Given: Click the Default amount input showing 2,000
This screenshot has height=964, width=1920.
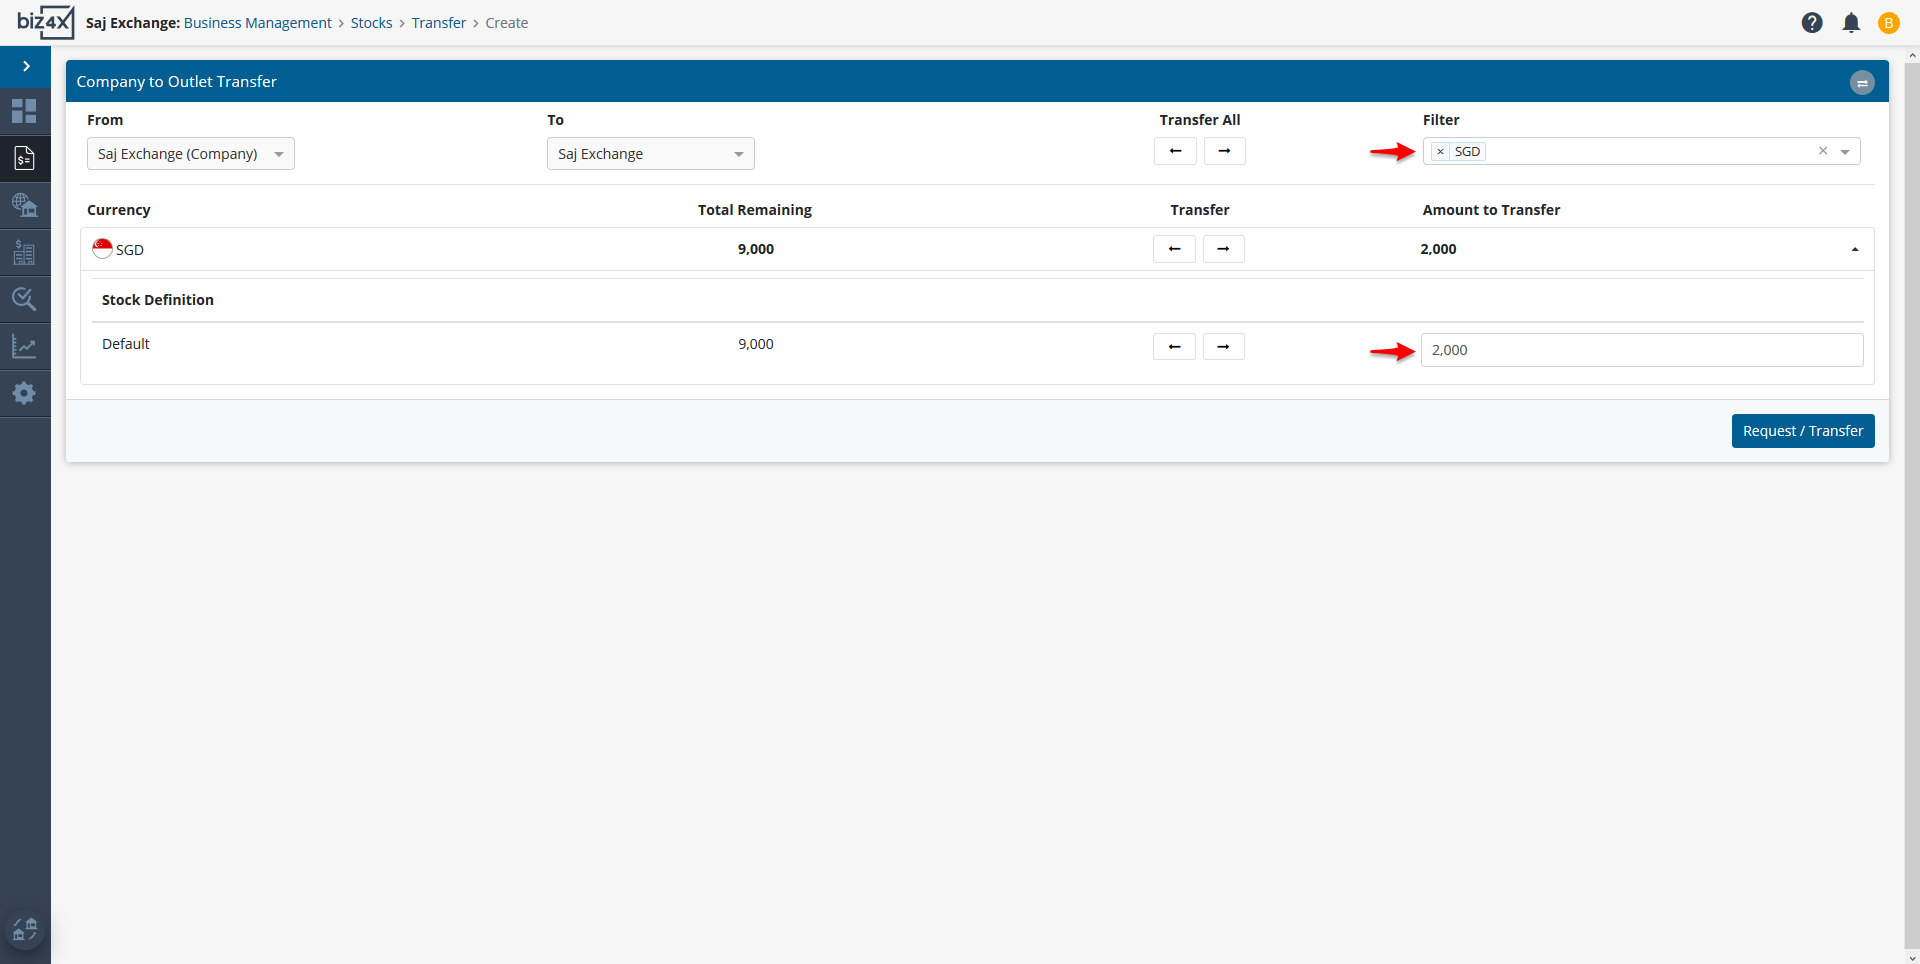Looking at the screenshot, I should [1642, 350].
